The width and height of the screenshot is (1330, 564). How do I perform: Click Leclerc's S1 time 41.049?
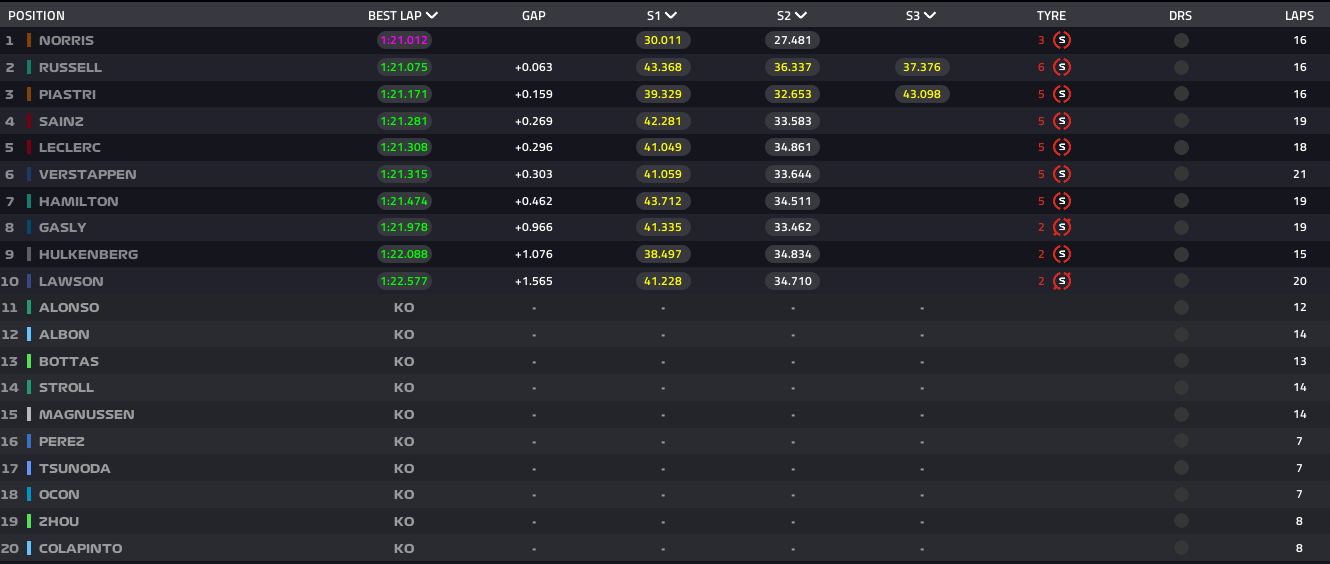(663, 147)
